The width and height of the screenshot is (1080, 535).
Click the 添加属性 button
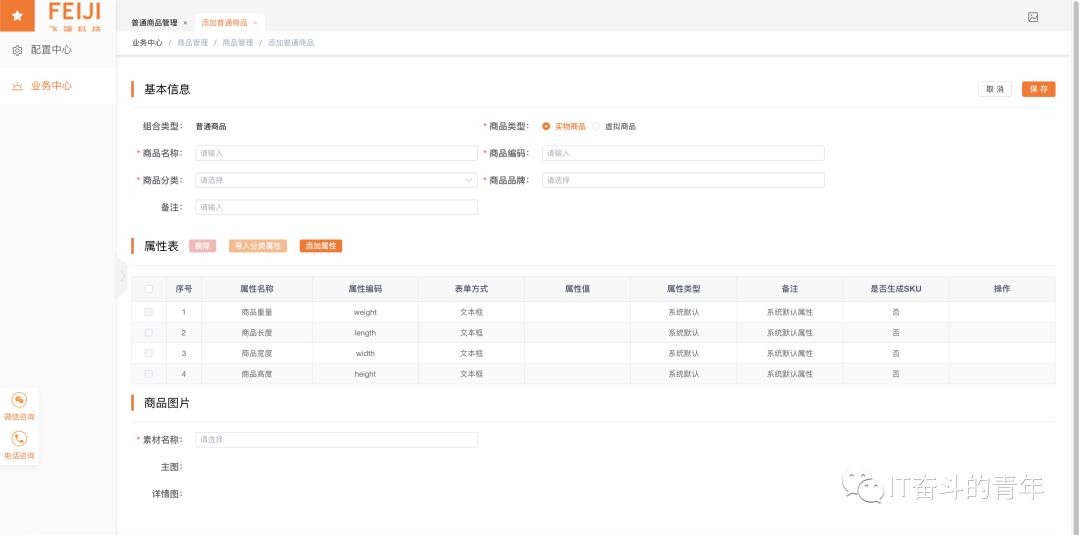(x=321, y=246)
